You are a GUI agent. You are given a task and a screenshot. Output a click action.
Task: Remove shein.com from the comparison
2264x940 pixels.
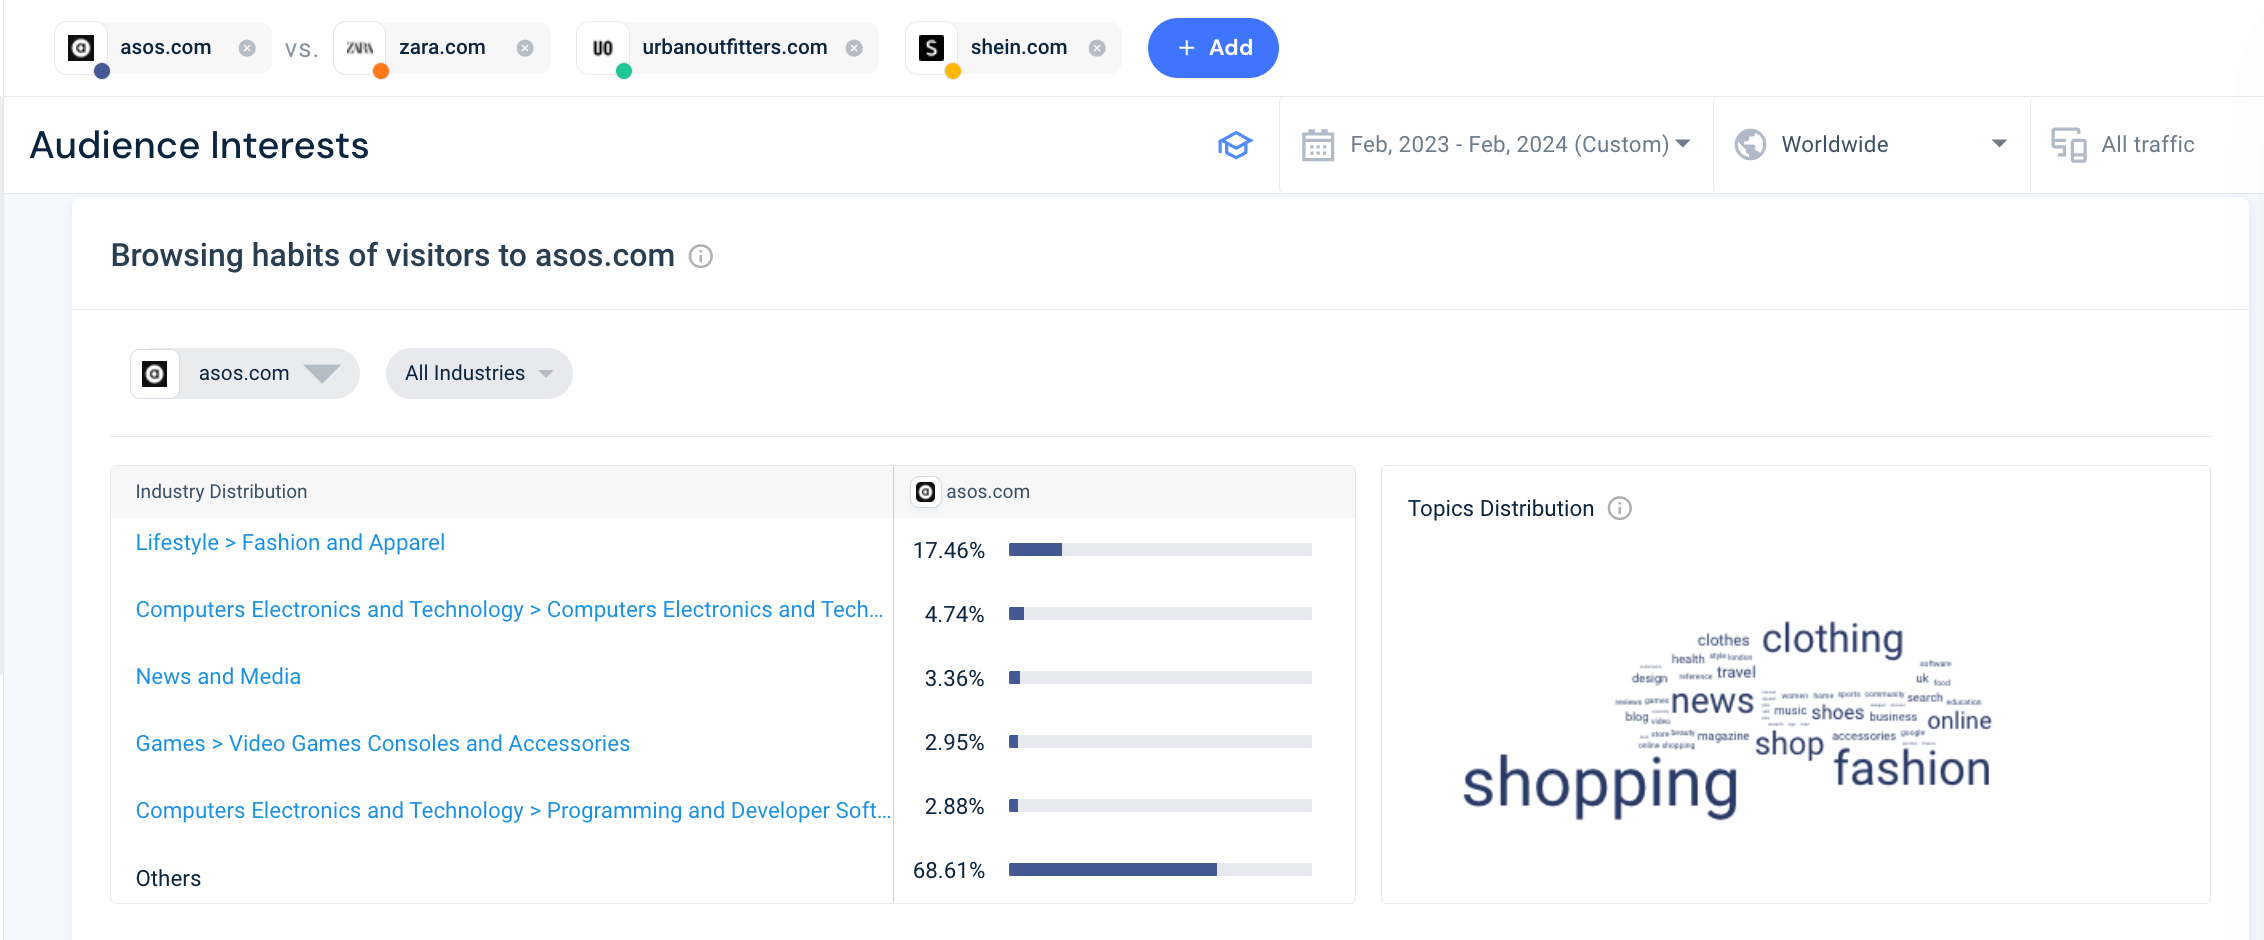(x=1097, y=48)
